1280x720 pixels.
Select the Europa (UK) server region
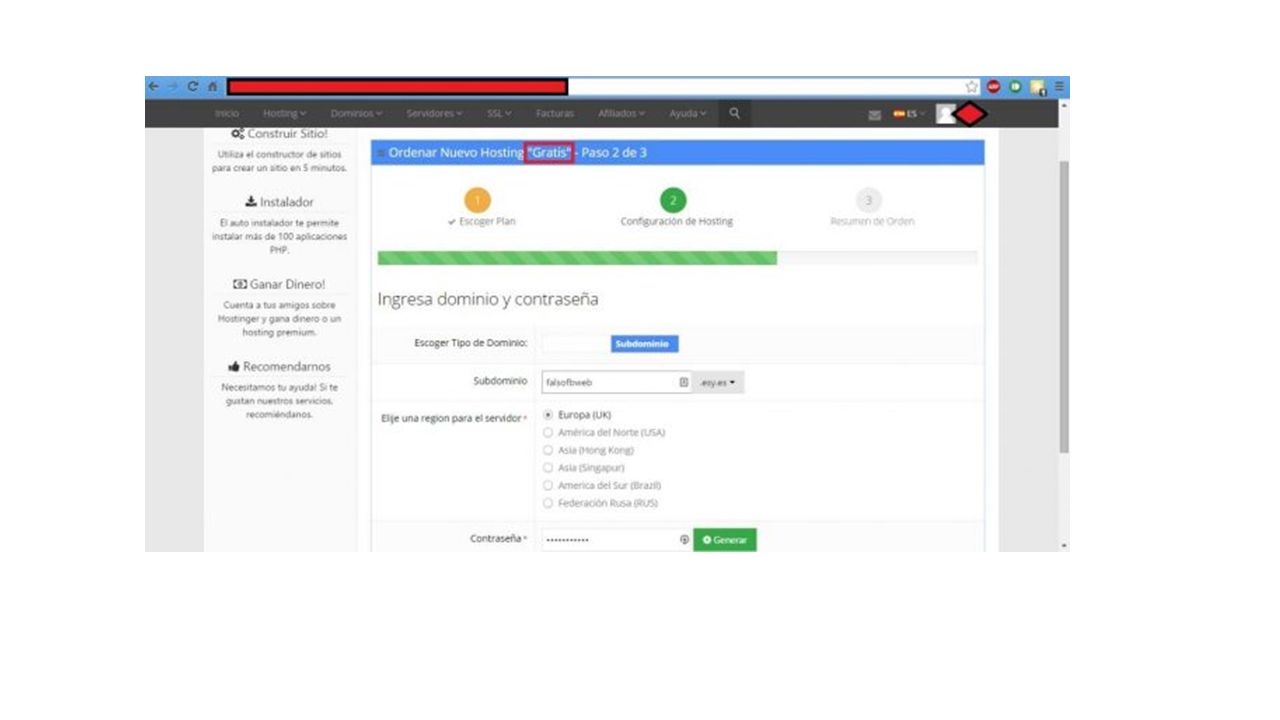(x=547, y=414)
